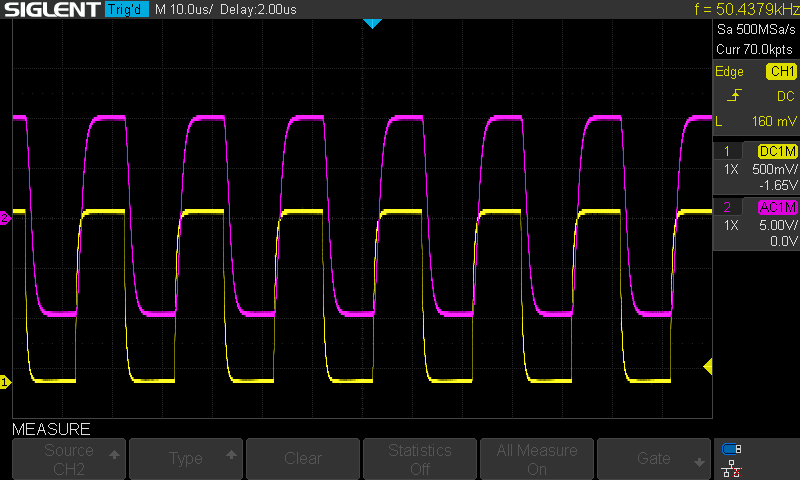Select the channel 2 number tab
800x480 pixels.
point(727,207)
